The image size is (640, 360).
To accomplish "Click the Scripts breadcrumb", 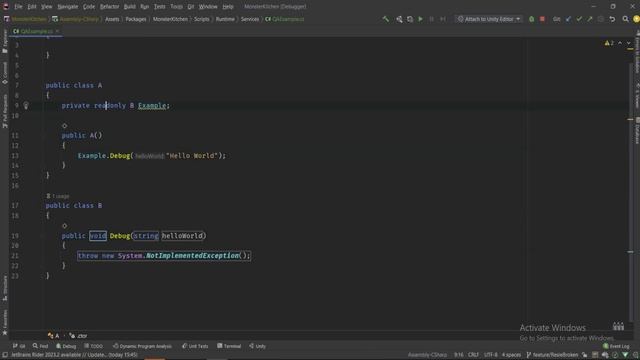I will point(202,19).
